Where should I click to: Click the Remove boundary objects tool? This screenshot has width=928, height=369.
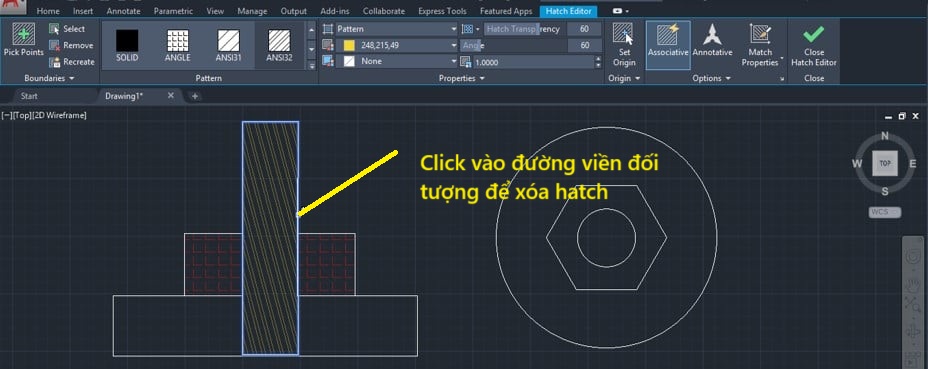click(71, 45)
